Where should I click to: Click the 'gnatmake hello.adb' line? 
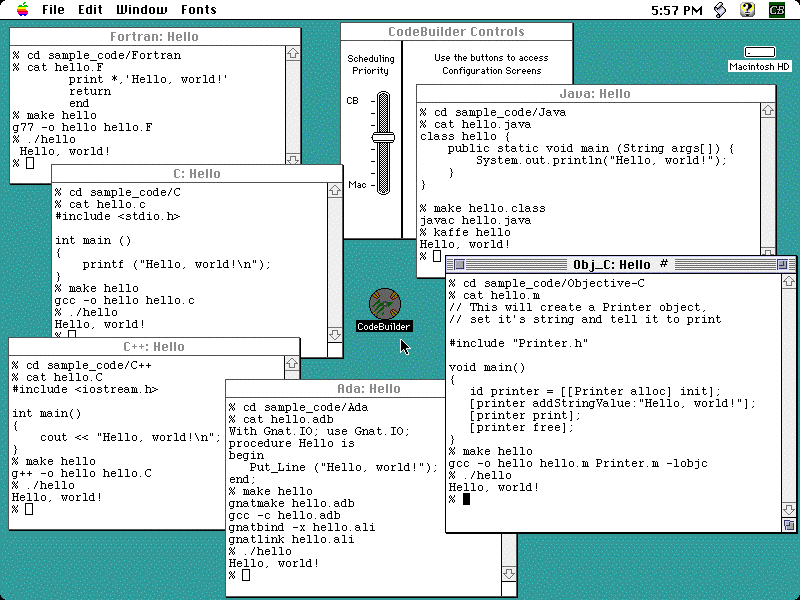291,504
